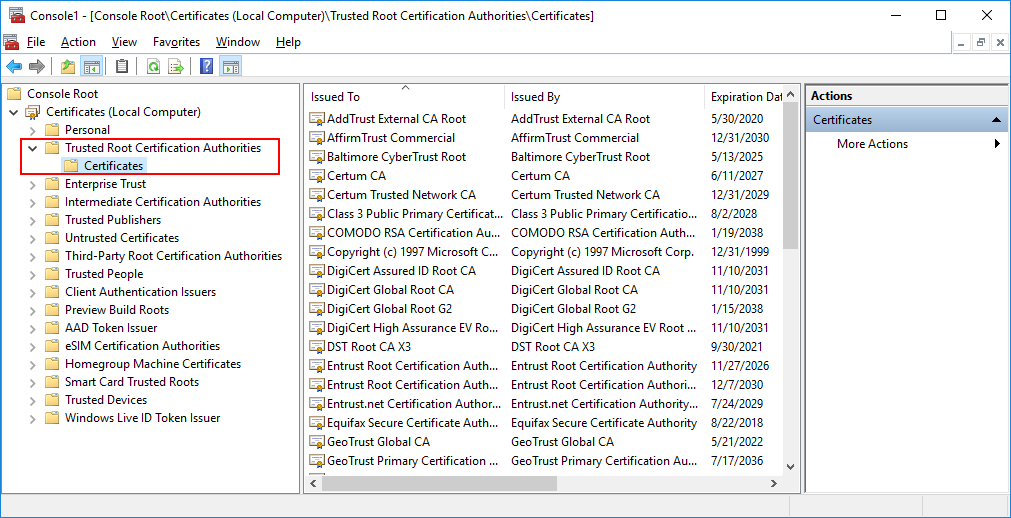Viewport: 1011px width, 518px height.
Task: Click certificate icon of DigiCert Global Root G2
Action: point(317,309)
